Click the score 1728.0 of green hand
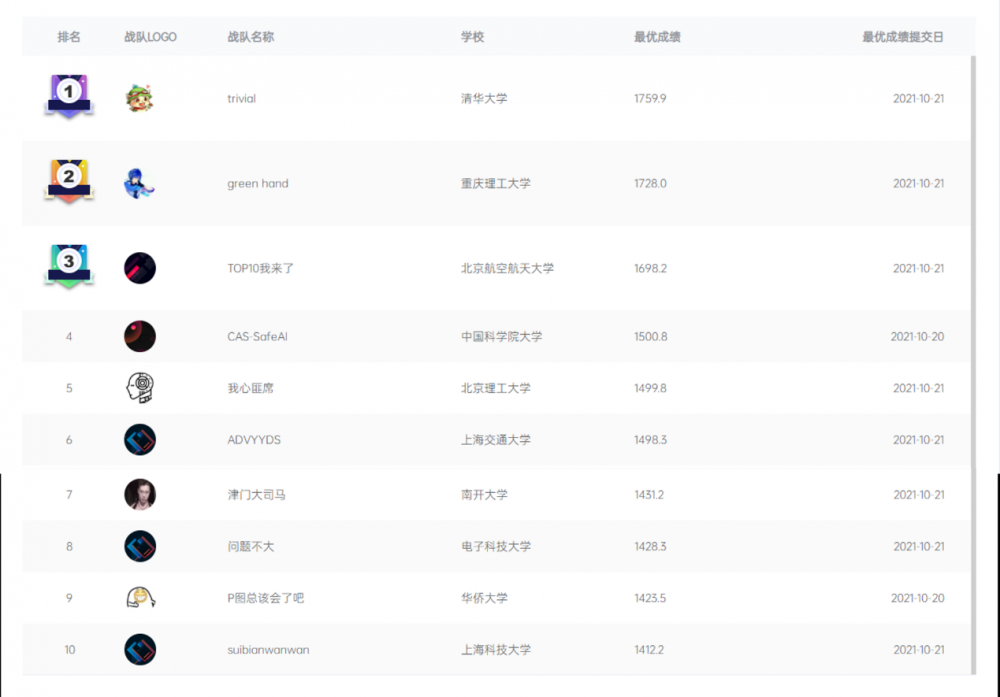 pyautogui.click(x=650, y=184)
